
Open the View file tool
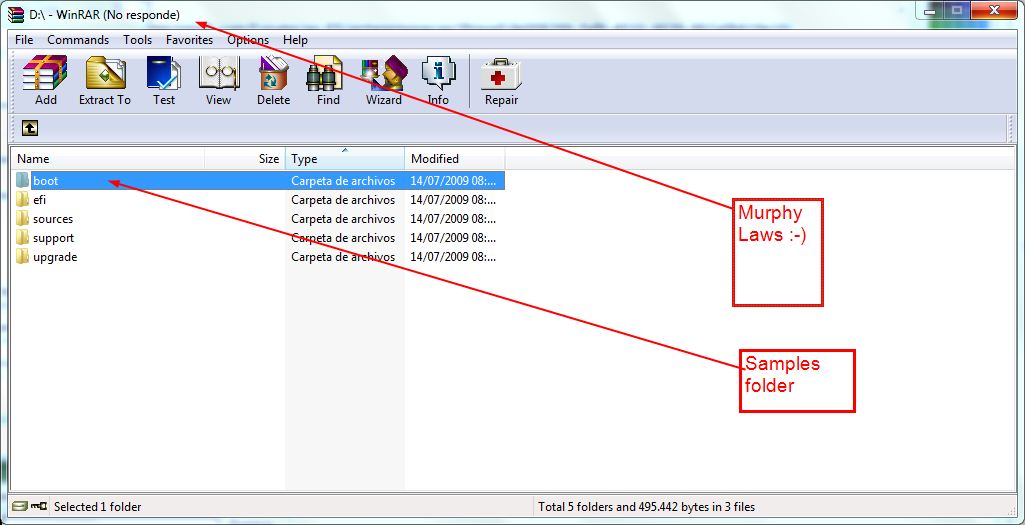point(218,80)
